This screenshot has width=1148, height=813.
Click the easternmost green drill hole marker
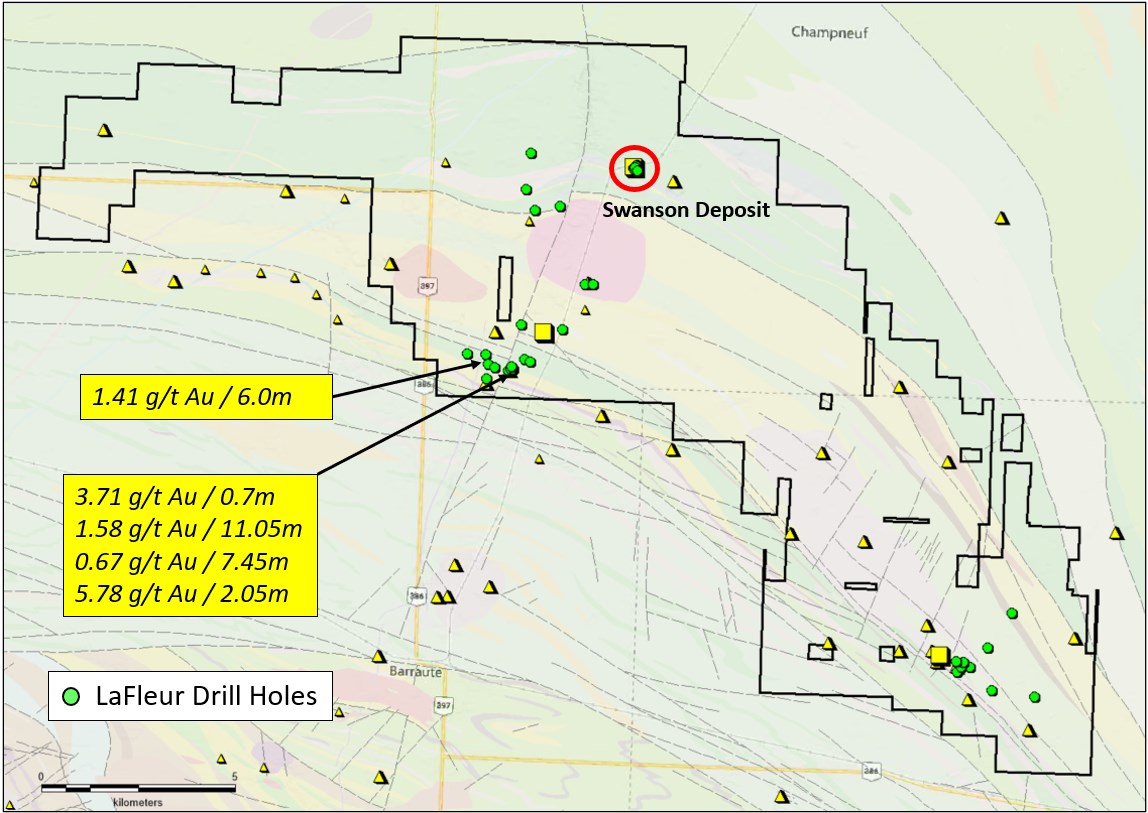[x=1034, y=697]
